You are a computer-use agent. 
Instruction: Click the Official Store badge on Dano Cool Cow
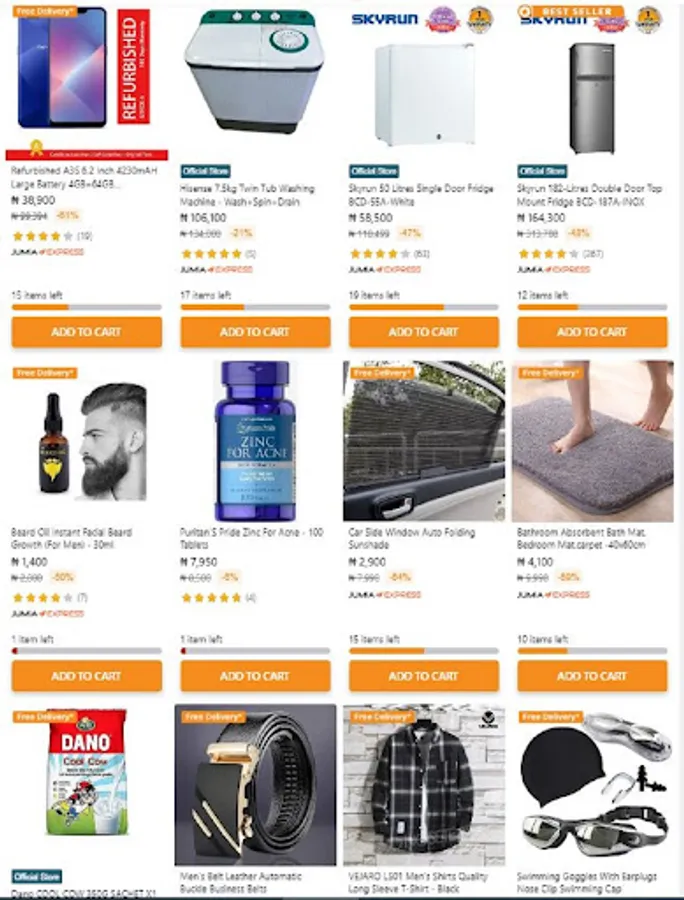point(37,876)
